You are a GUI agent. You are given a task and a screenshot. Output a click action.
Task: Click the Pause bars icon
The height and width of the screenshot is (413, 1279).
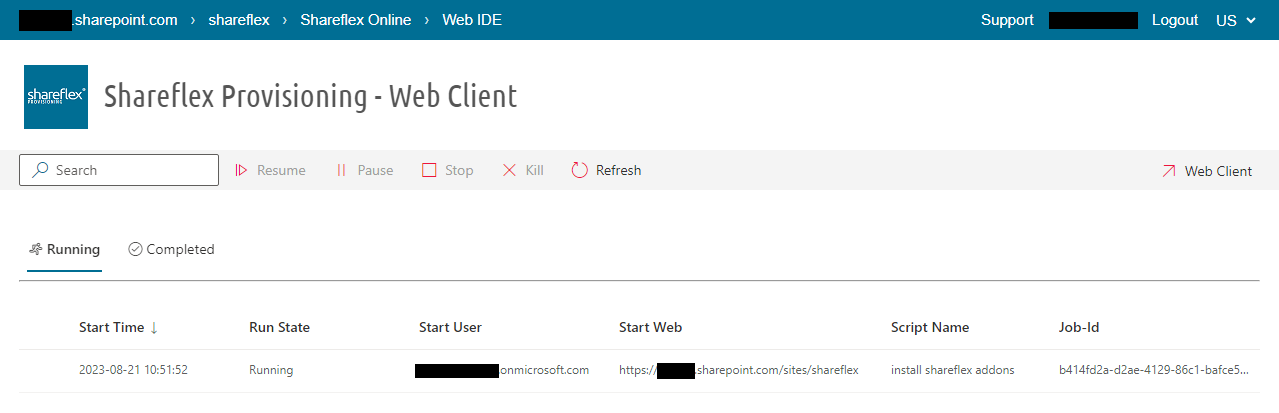[x=341, y=170]
